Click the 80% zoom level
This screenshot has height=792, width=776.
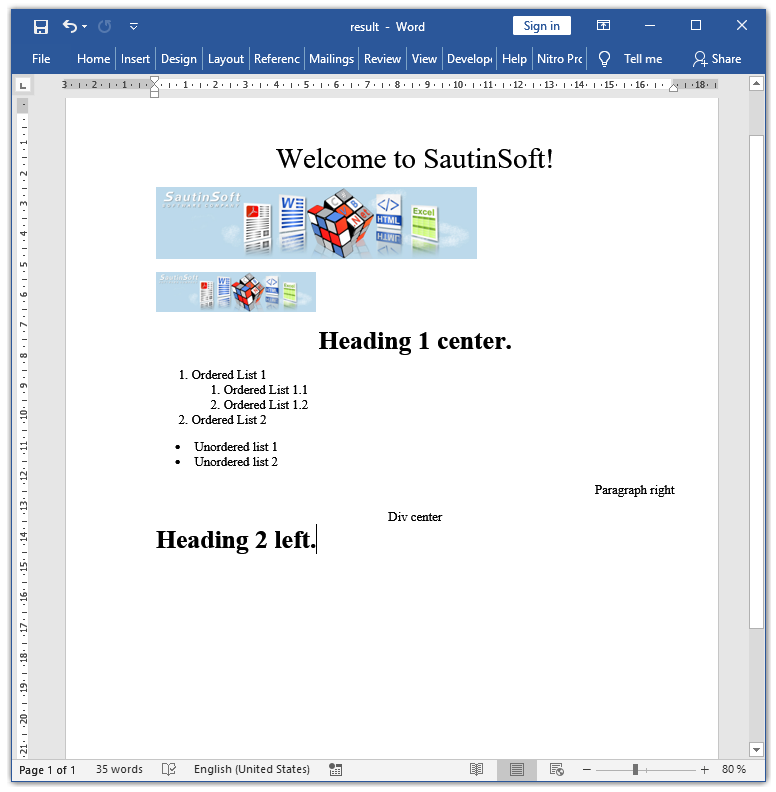[x=733, y=770]
